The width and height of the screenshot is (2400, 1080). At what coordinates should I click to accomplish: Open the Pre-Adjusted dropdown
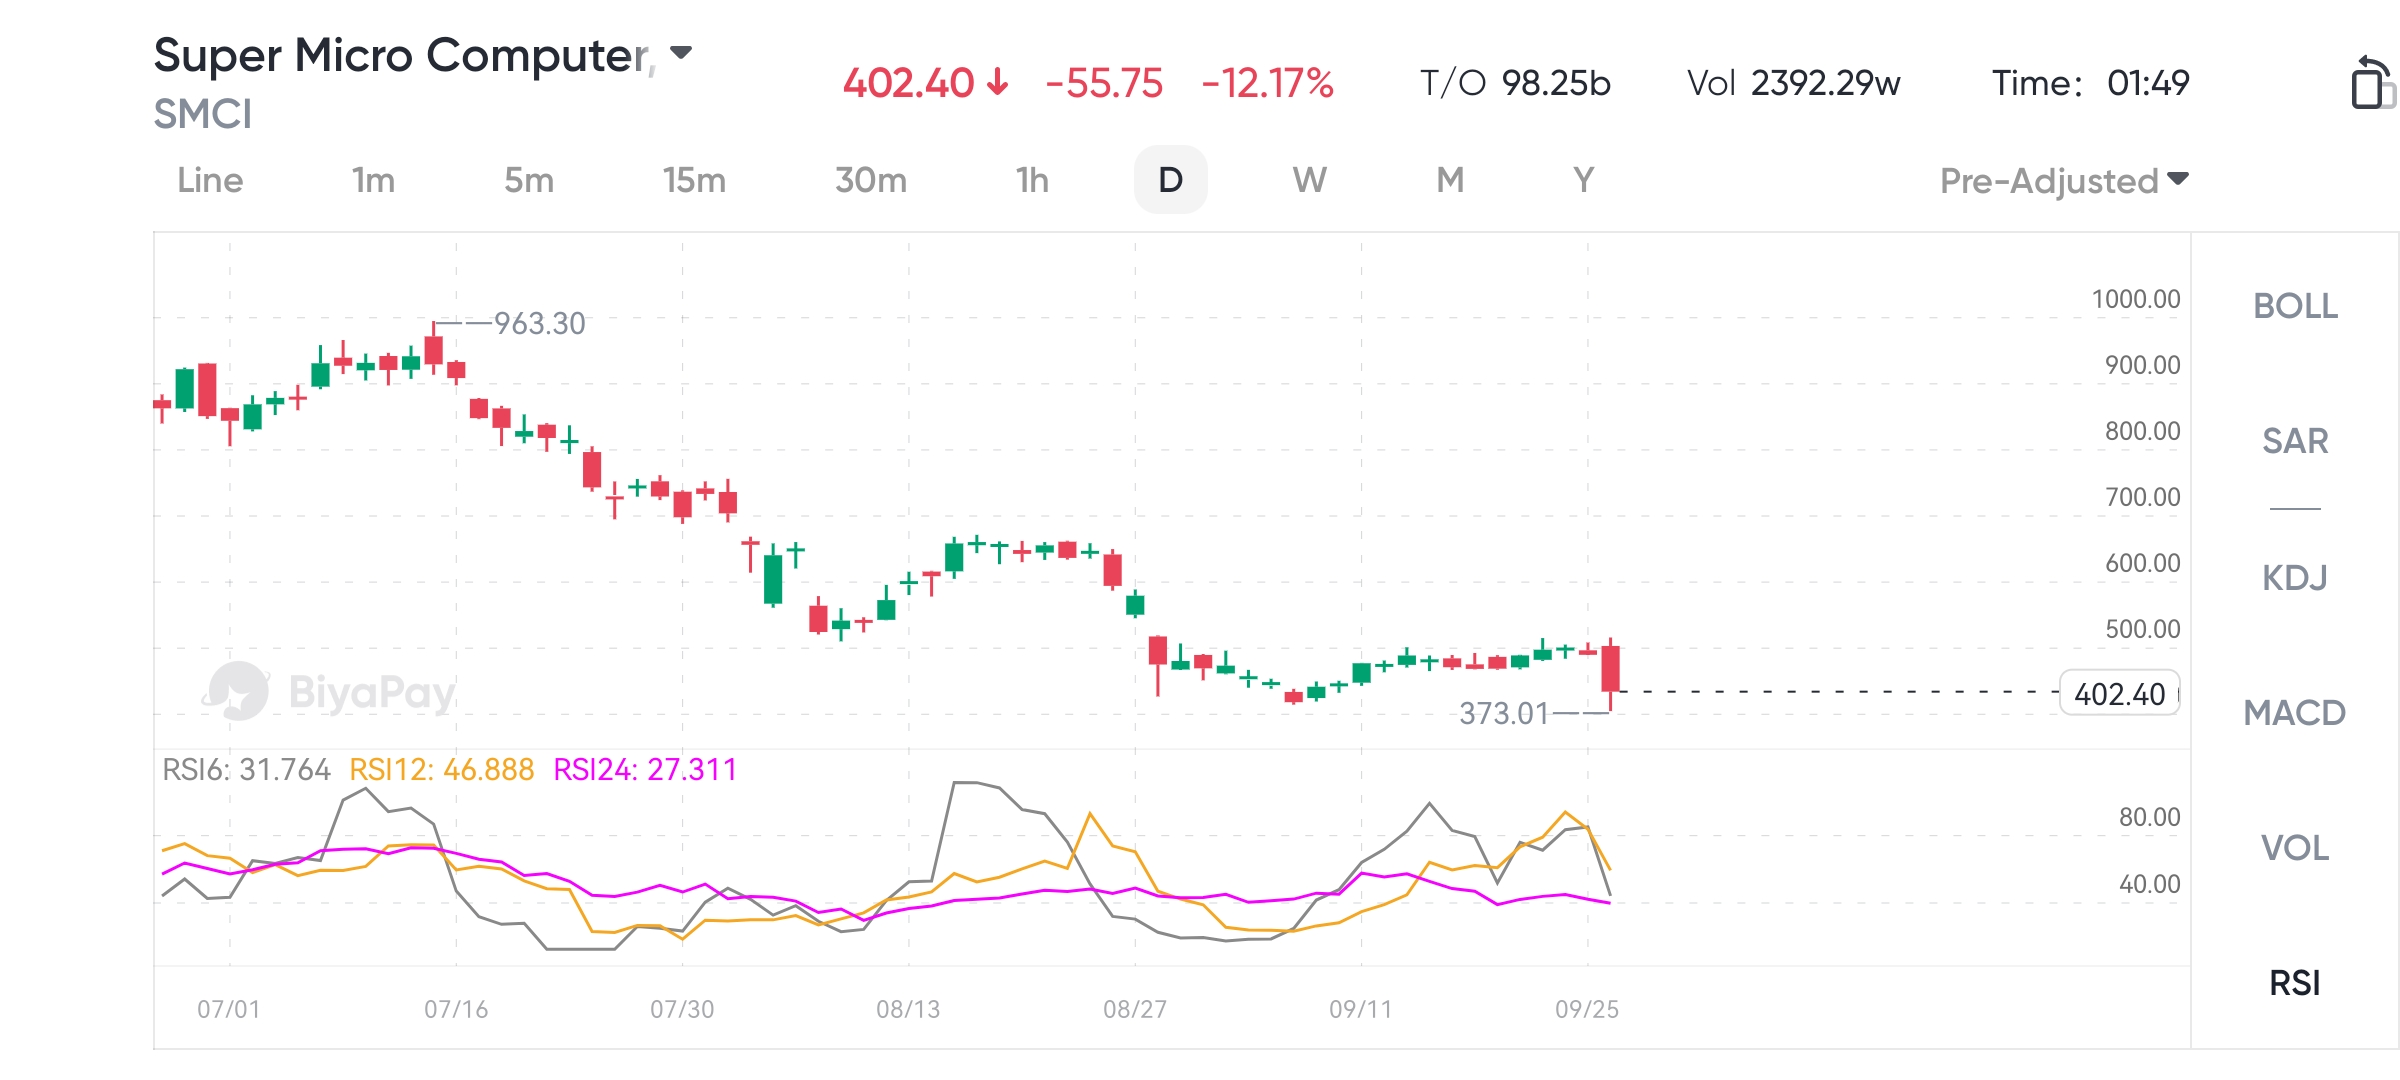(2064, 181)
